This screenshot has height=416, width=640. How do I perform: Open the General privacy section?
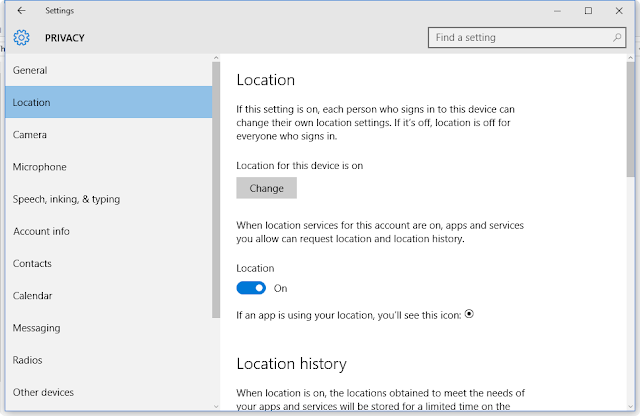point(30,71)
